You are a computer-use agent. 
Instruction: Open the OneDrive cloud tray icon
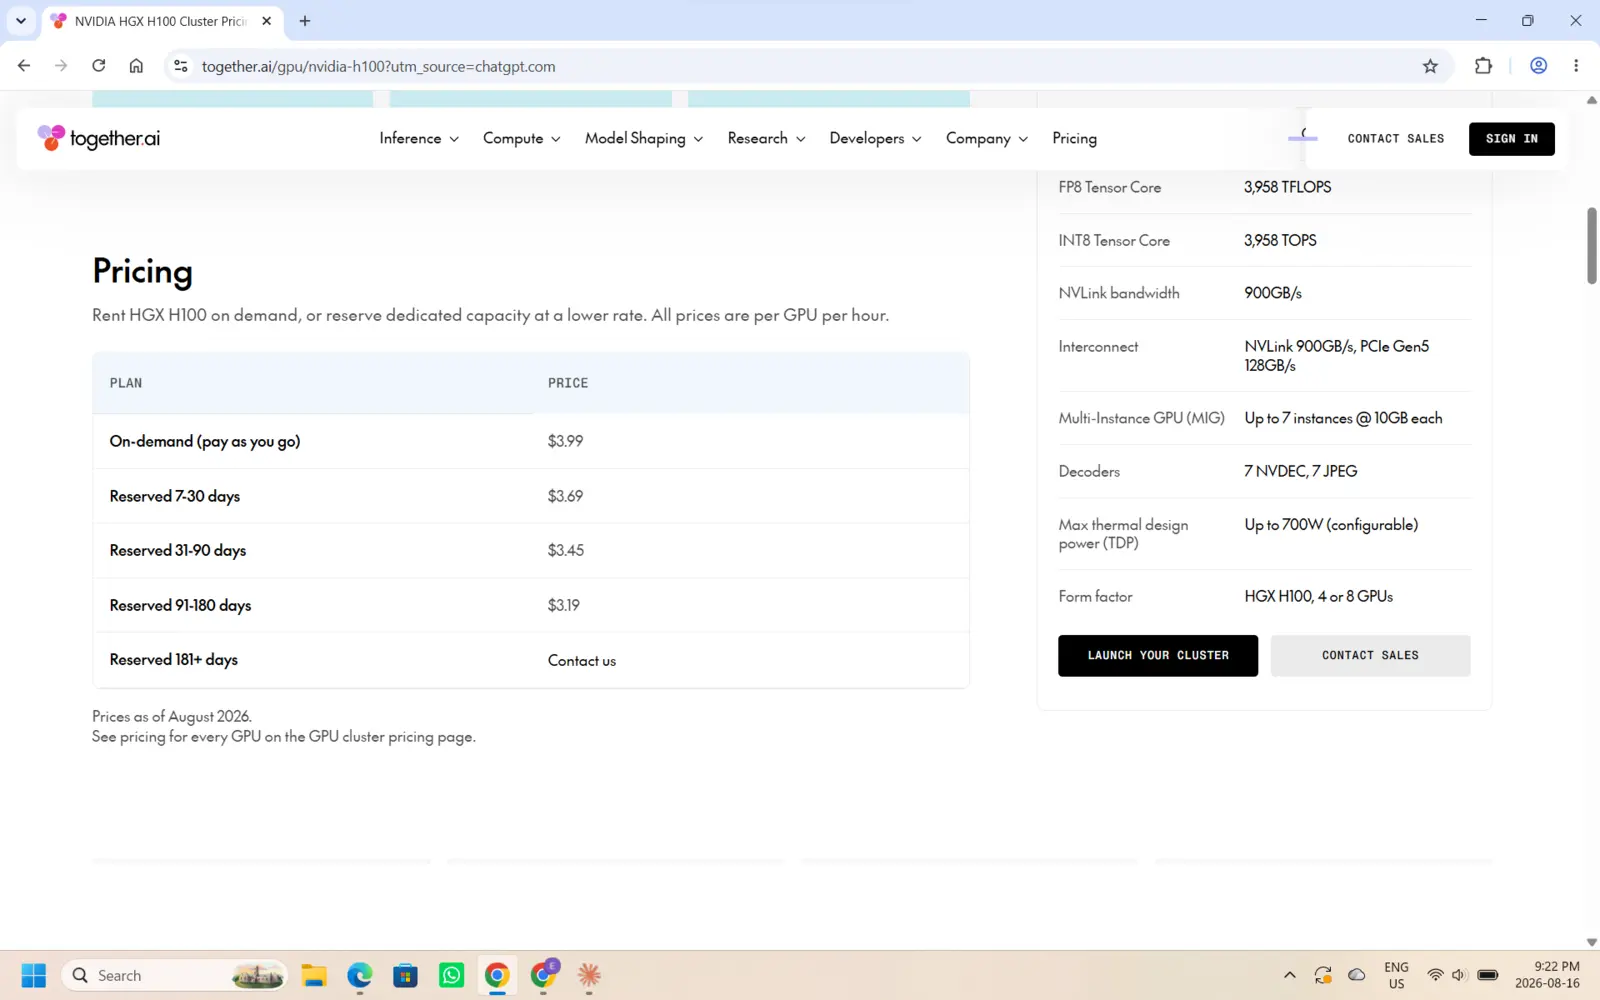point(1357,975)
